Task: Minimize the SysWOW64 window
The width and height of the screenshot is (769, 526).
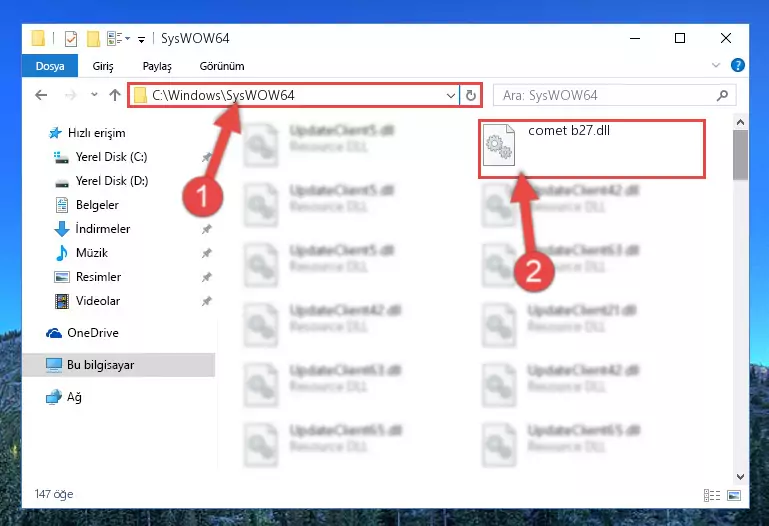Action: pyautogui.click(x=635, y=38)
